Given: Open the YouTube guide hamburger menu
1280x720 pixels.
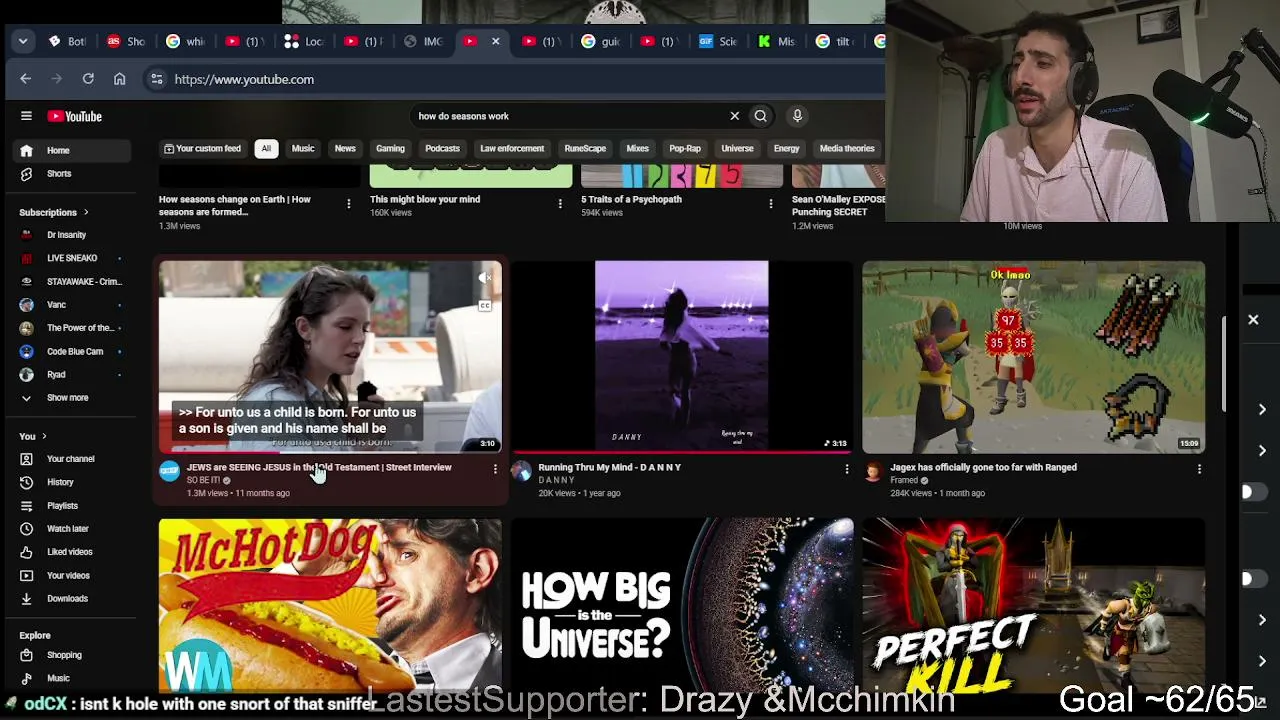Looking at the screenshot, I should coord(26,116).
